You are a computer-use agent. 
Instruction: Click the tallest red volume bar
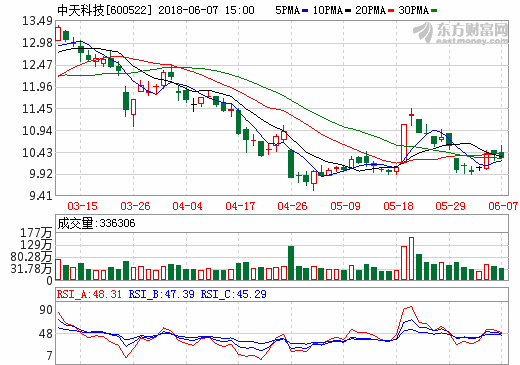pyautogui.click(x=411, y=259)
